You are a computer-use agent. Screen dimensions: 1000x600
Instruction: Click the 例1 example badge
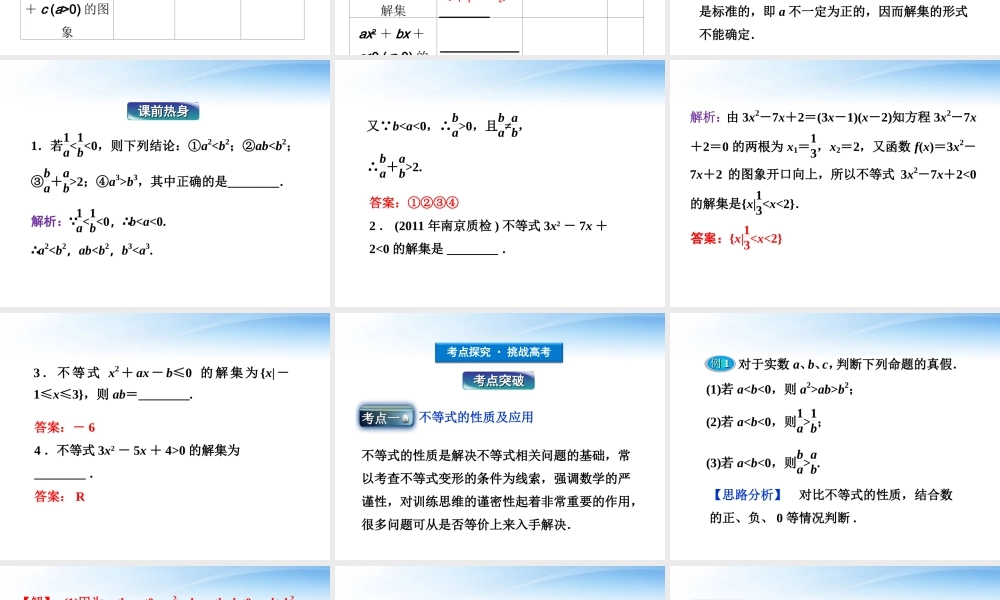[x=719, y=363]
